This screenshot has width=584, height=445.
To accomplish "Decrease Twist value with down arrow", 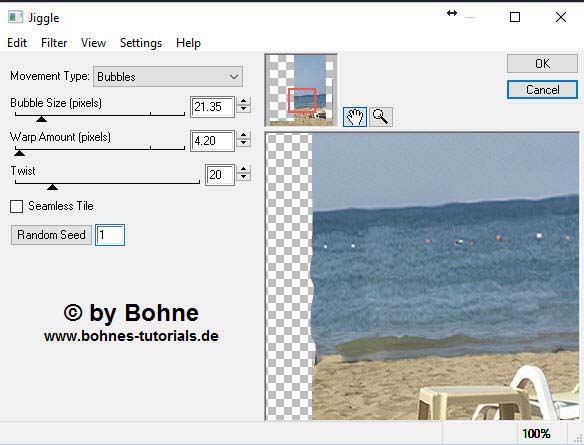I will [x=244, y=177].
